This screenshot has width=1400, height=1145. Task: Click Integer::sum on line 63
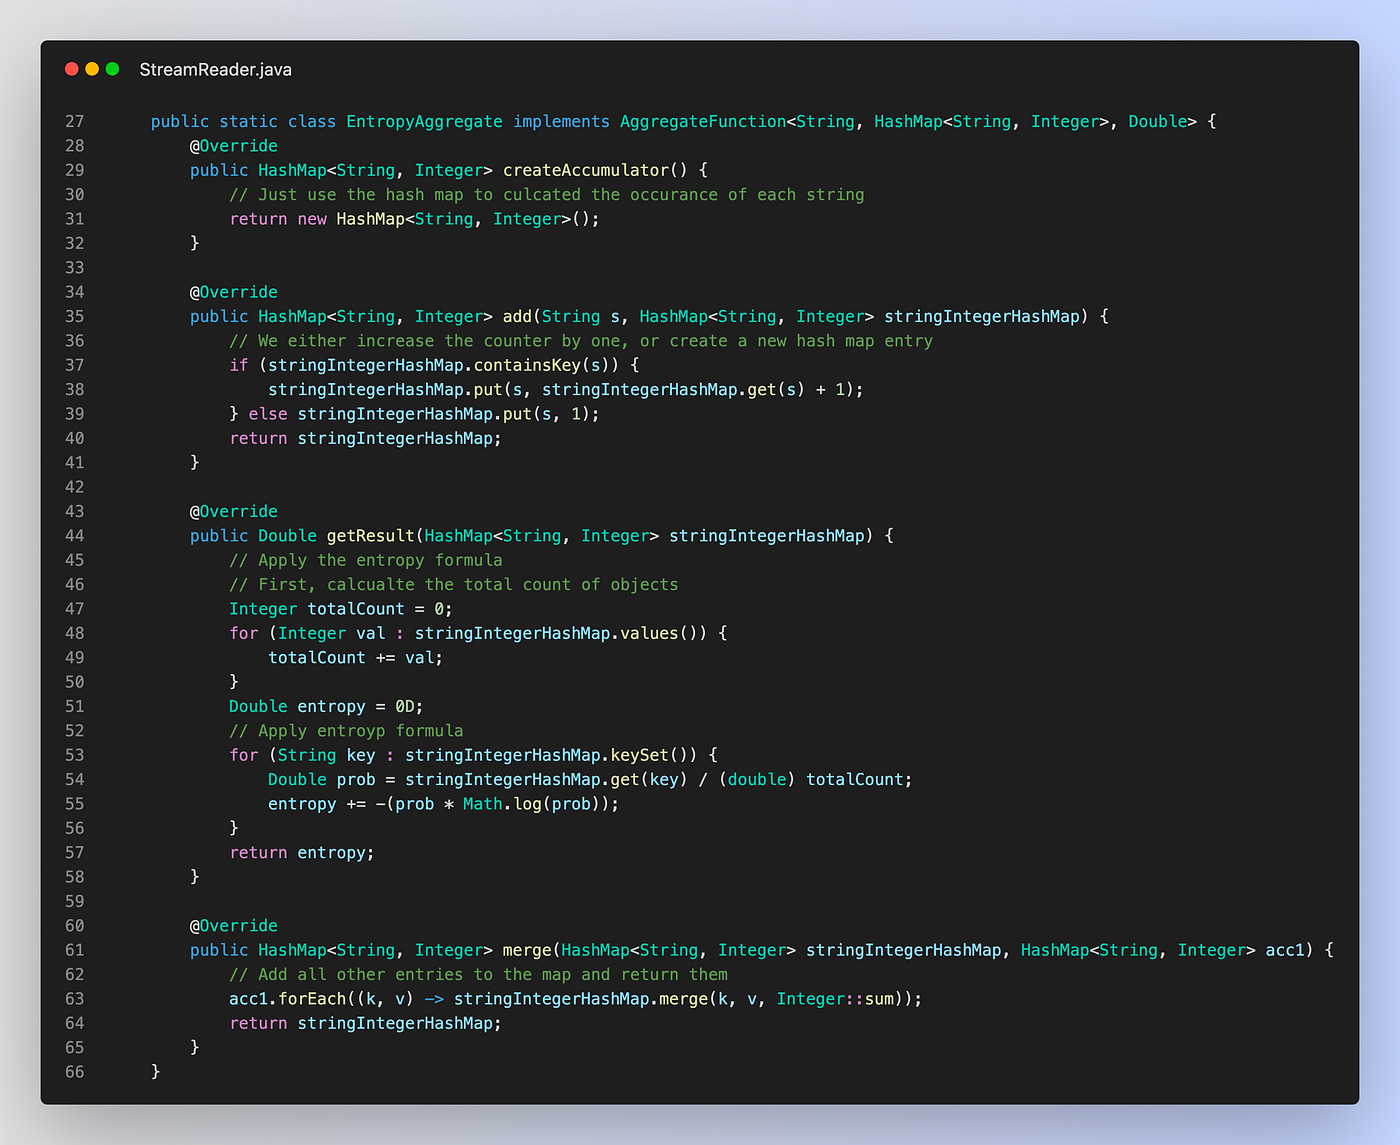tap(835, 999)
